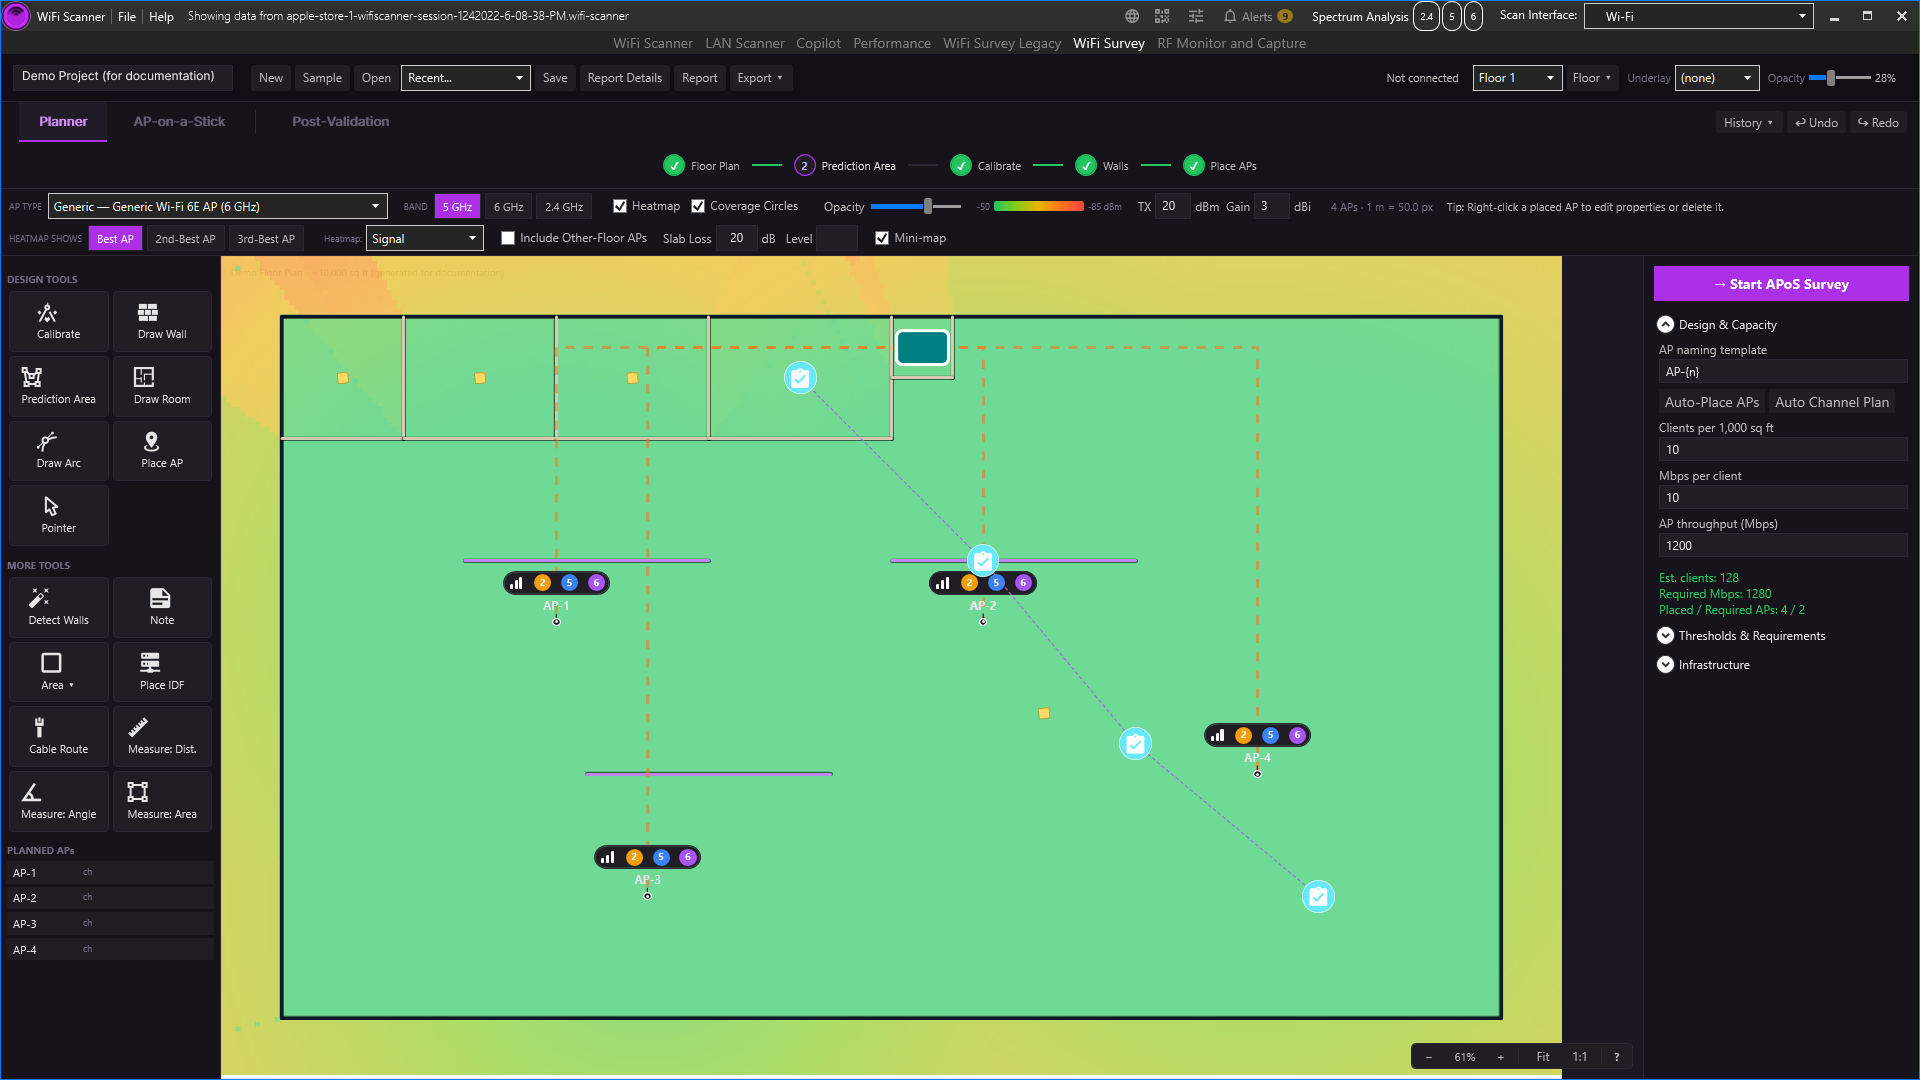Switch to the AP-on-a-Stick tab

coord(179,122)
